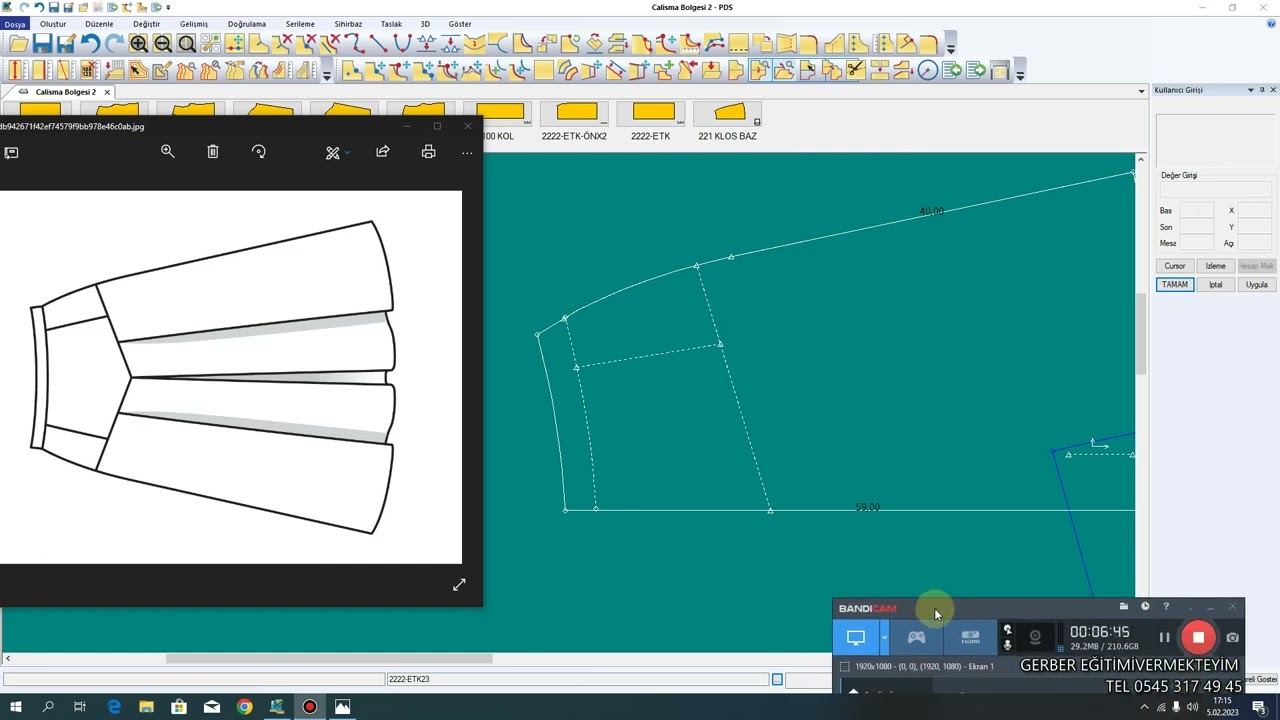The height and width of the screenshot is (720, 1280).
Task: Select Bandicam game recording mode
Action: (916, 637)
